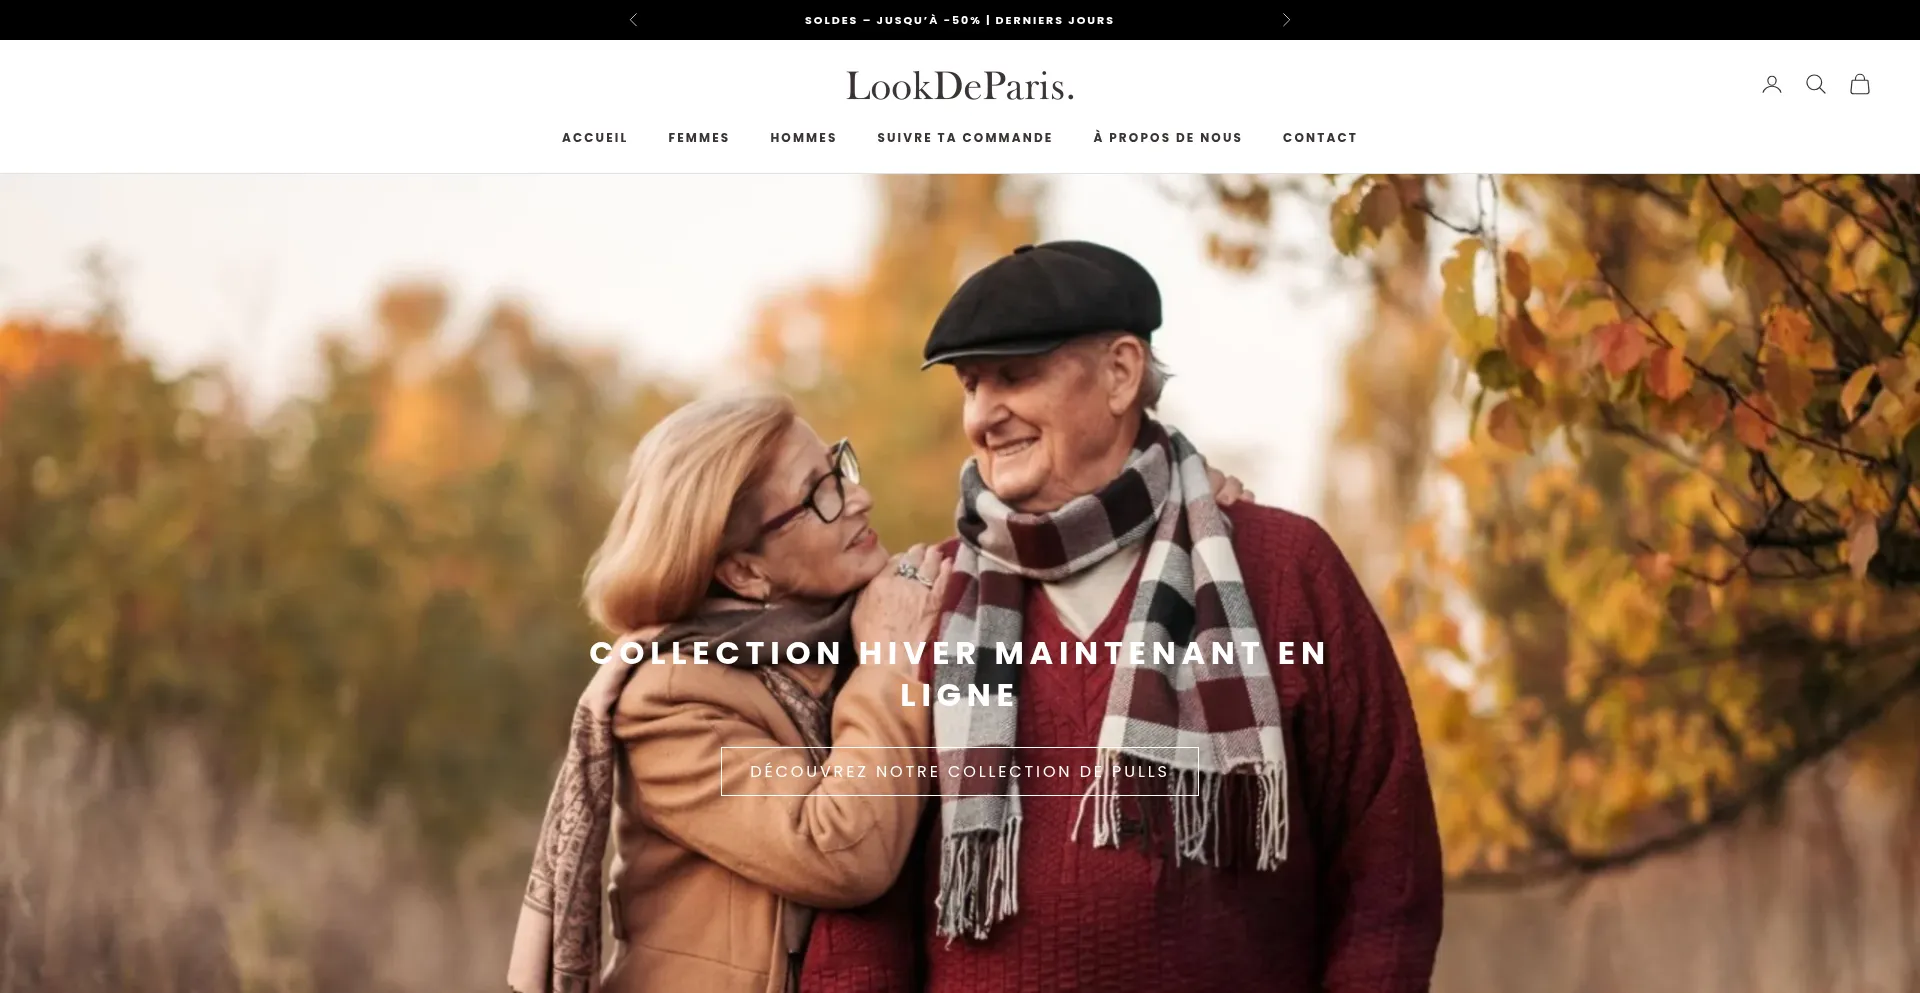Open the search magnifier icon

(1816, 85)
